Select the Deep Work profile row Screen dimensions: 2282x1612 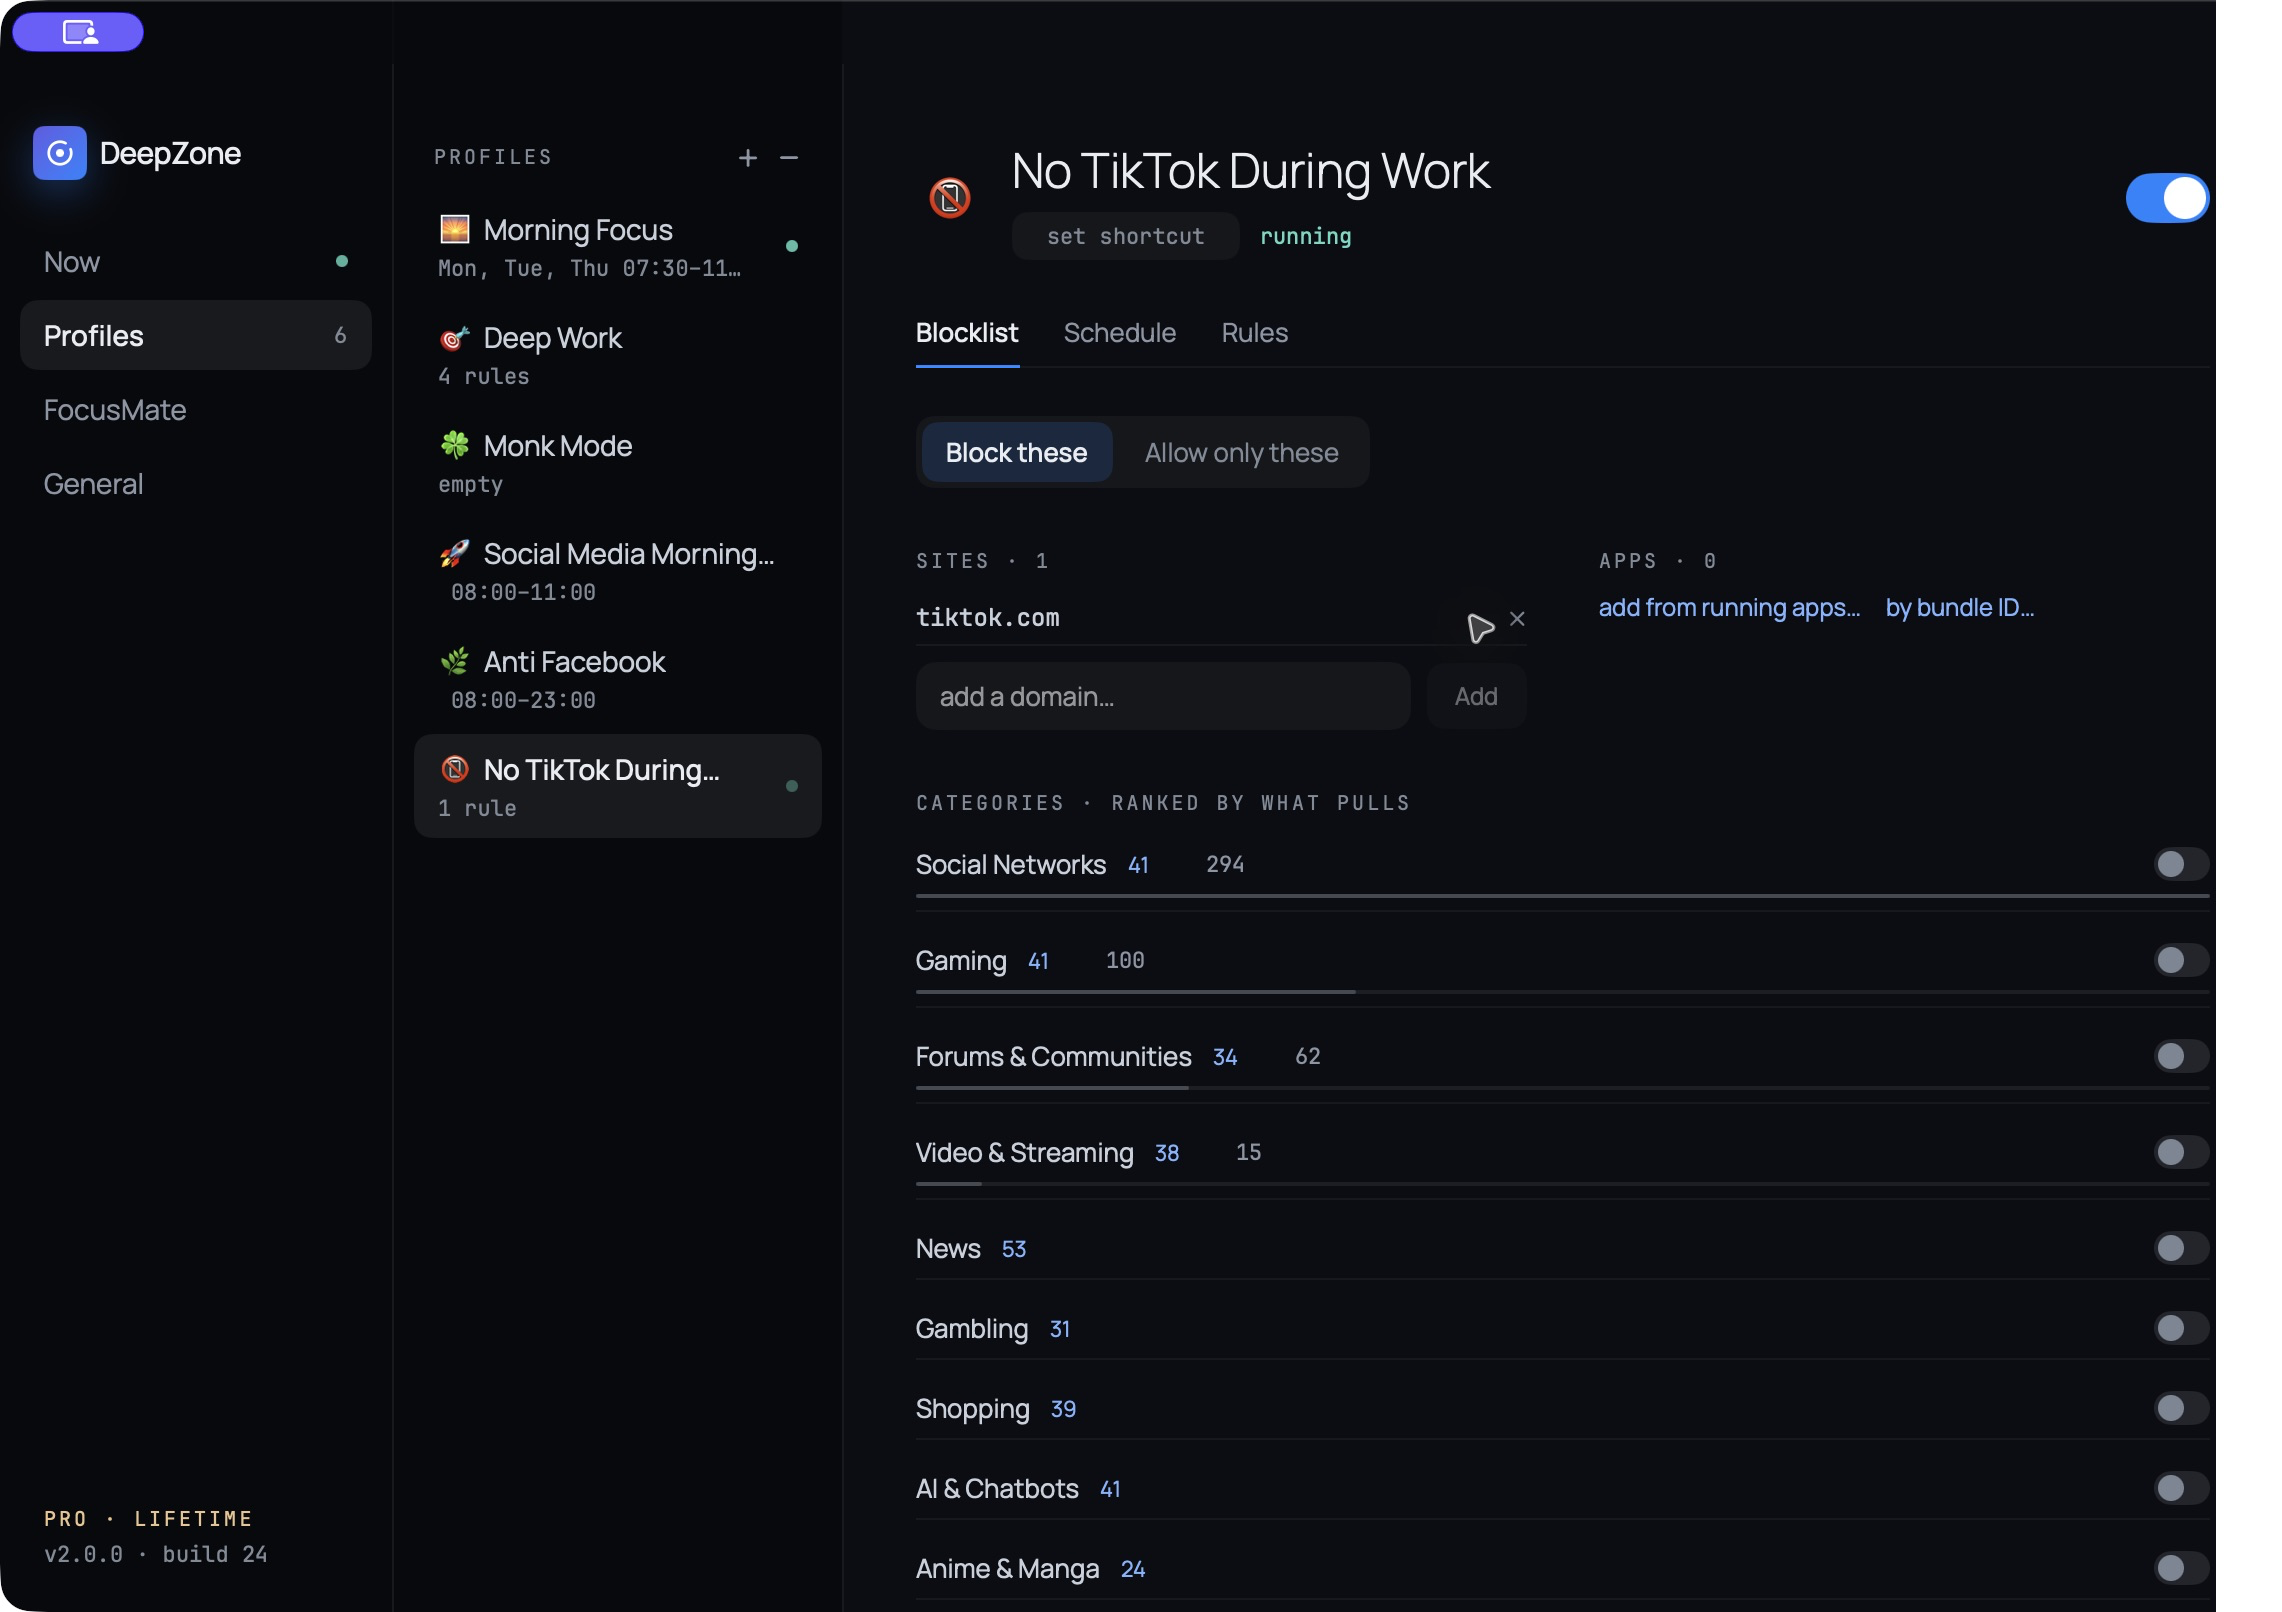tap(618, 355)
